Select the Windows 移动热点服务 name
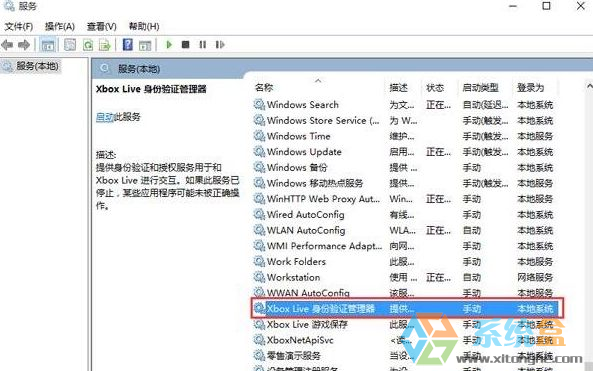 pyautogui.click(x=315, y=183)
